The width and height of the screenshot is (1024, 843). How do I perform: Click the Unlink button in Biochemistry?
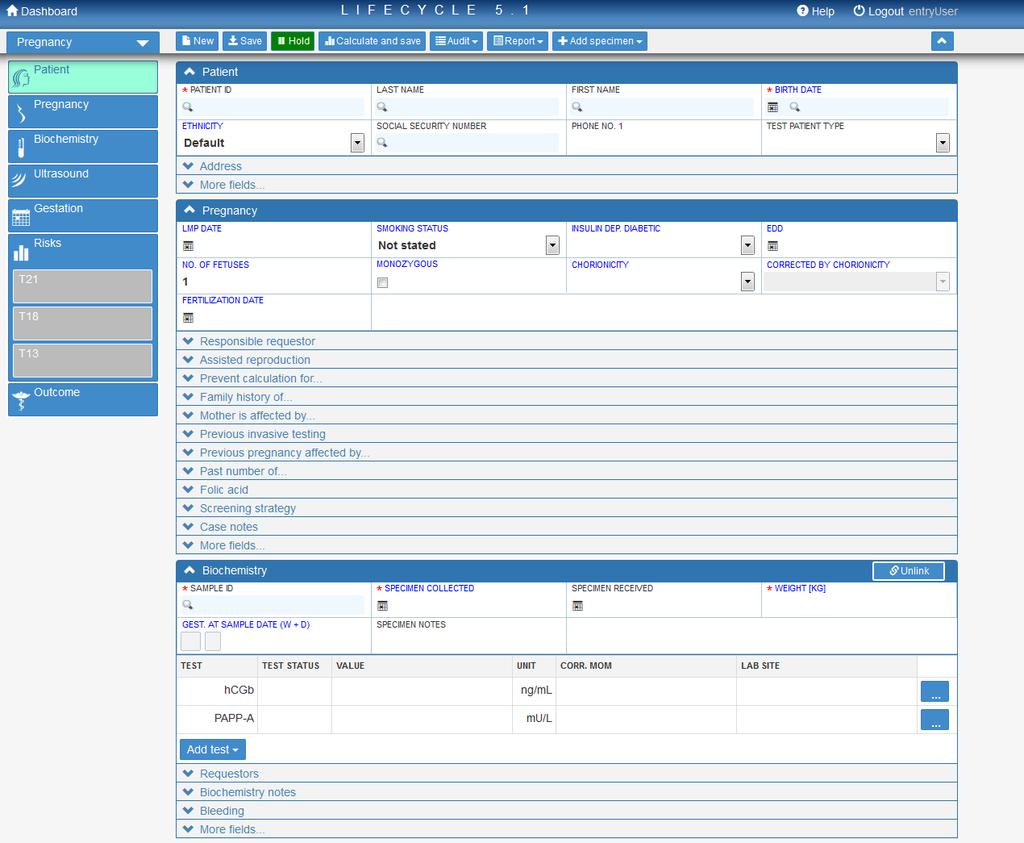coord(908,571)
